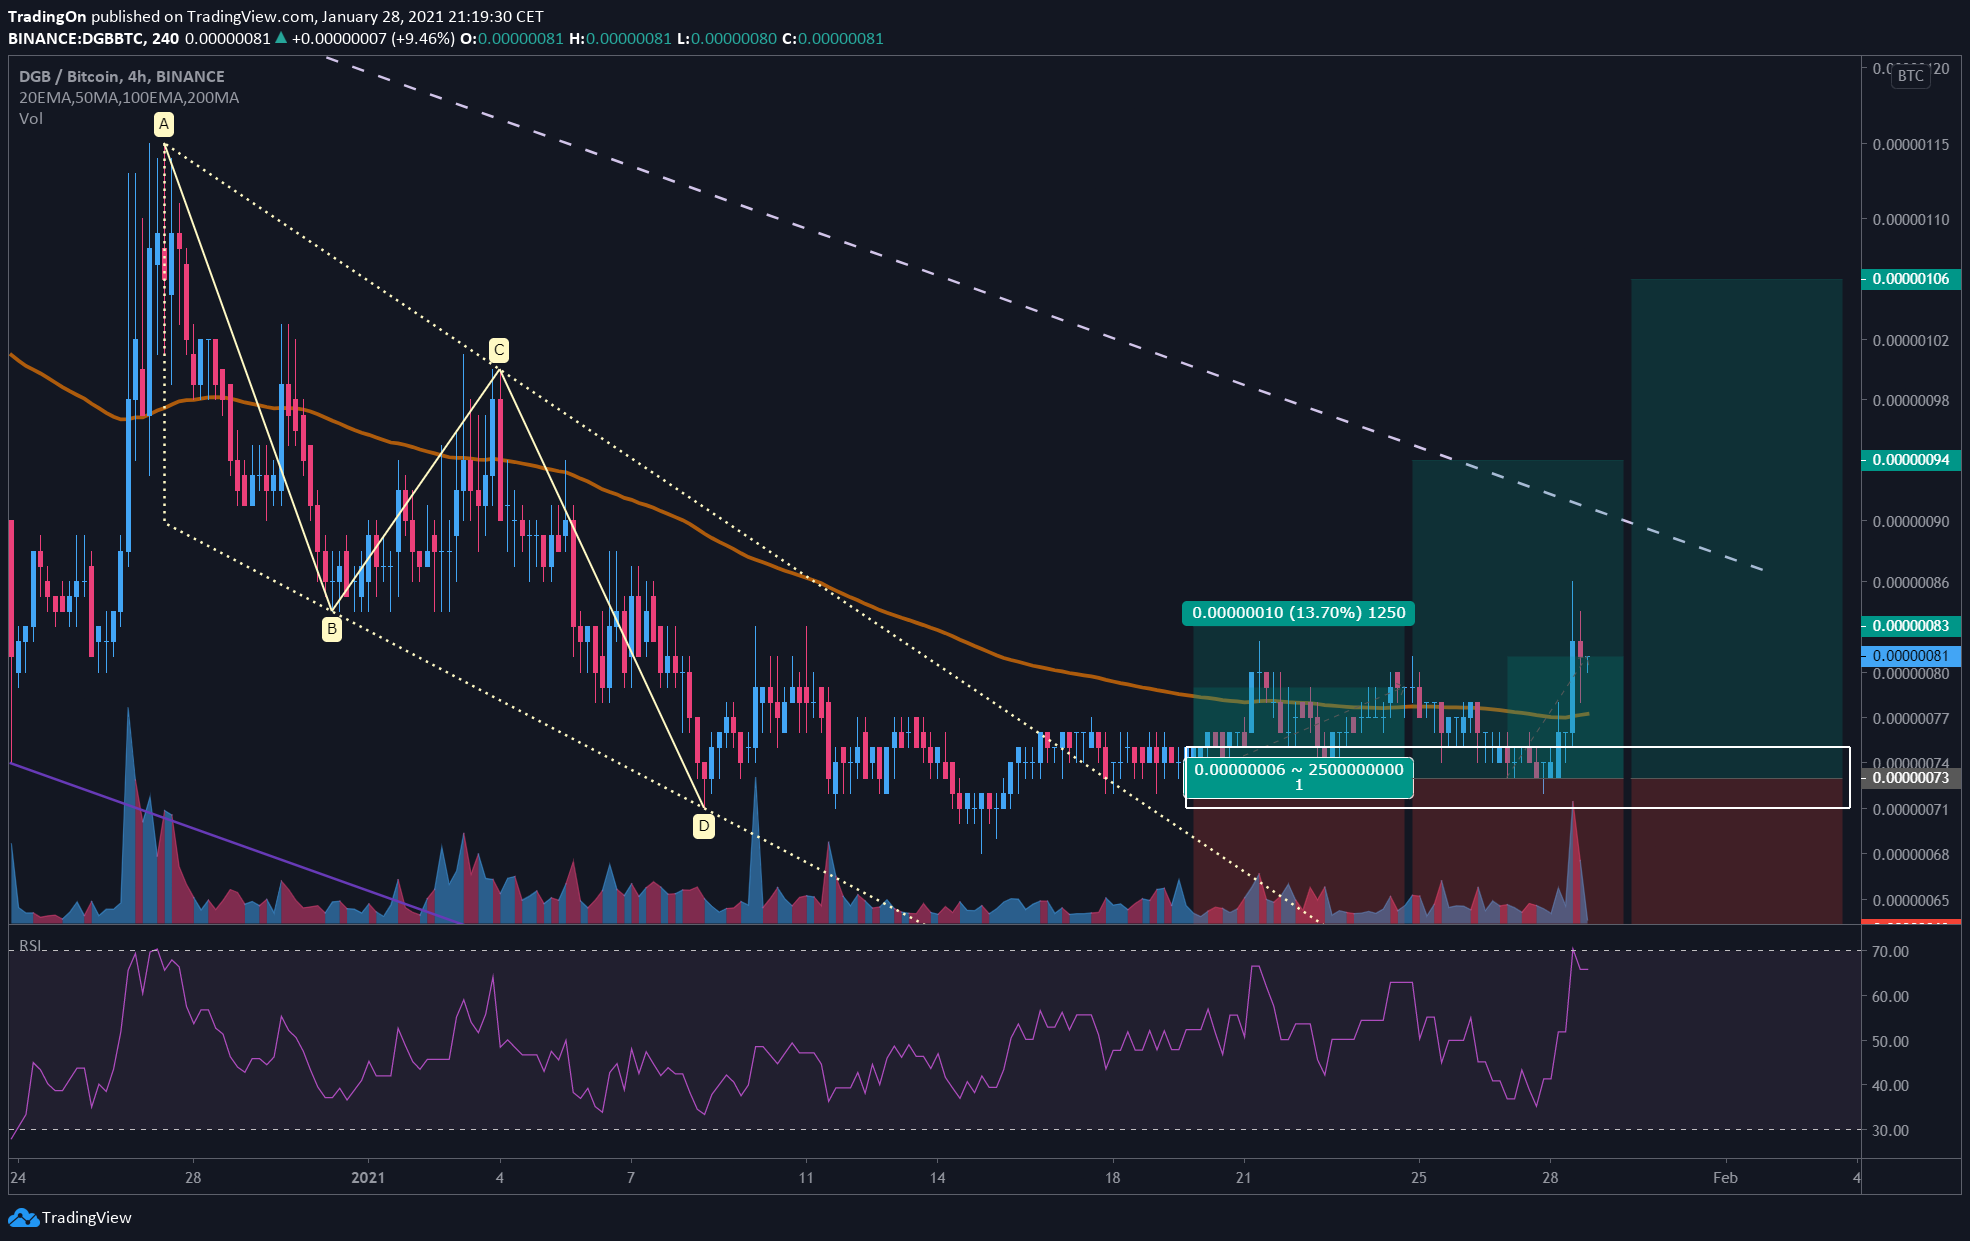Click the 0.00000090 price axis label
The image size is (1970, 1241).
click(1911, 522)
